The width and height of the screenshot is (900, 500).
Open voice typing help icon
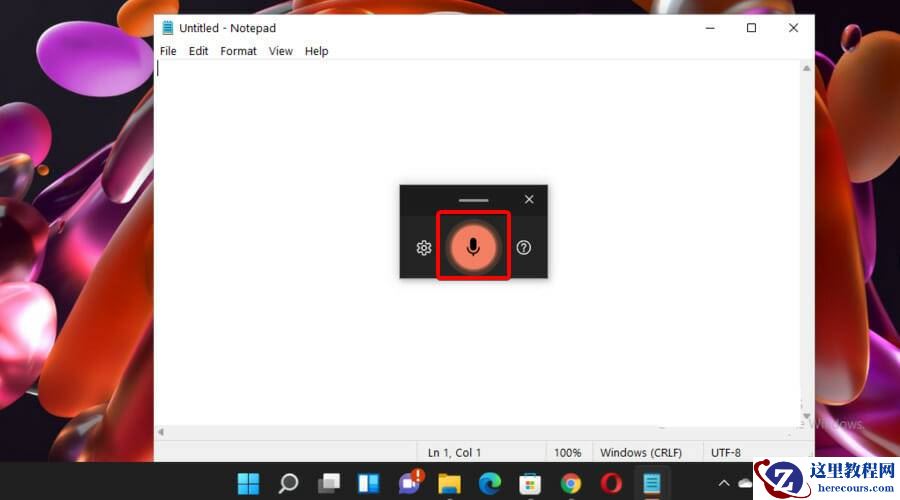click(x=523, y=247)
